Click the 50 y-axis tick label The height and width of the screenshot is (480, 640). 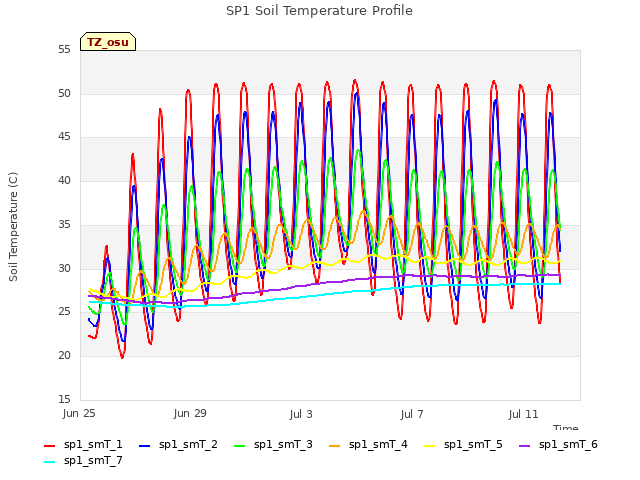(64, 93)
